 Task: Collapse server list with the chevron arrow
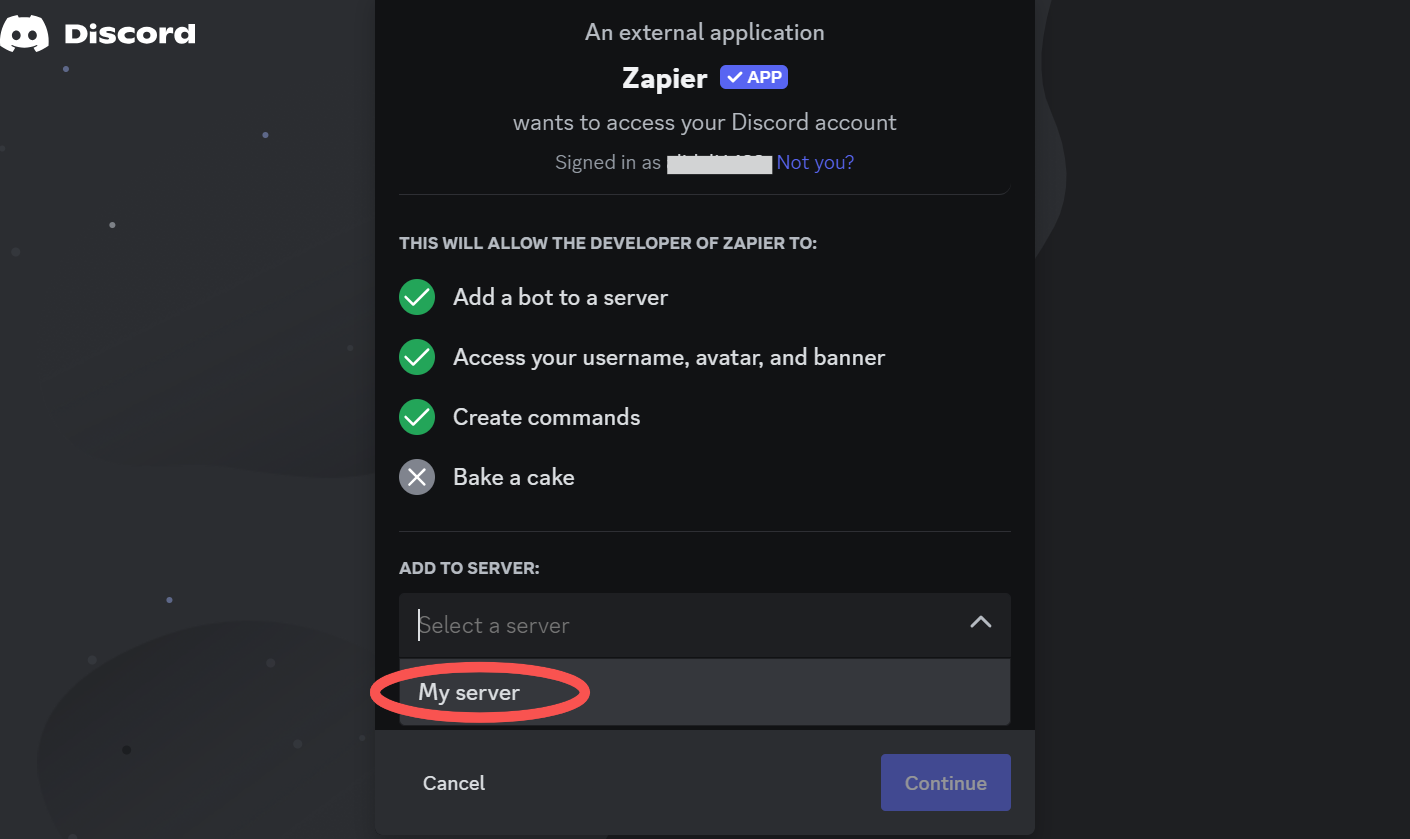[x=981, y=622]
